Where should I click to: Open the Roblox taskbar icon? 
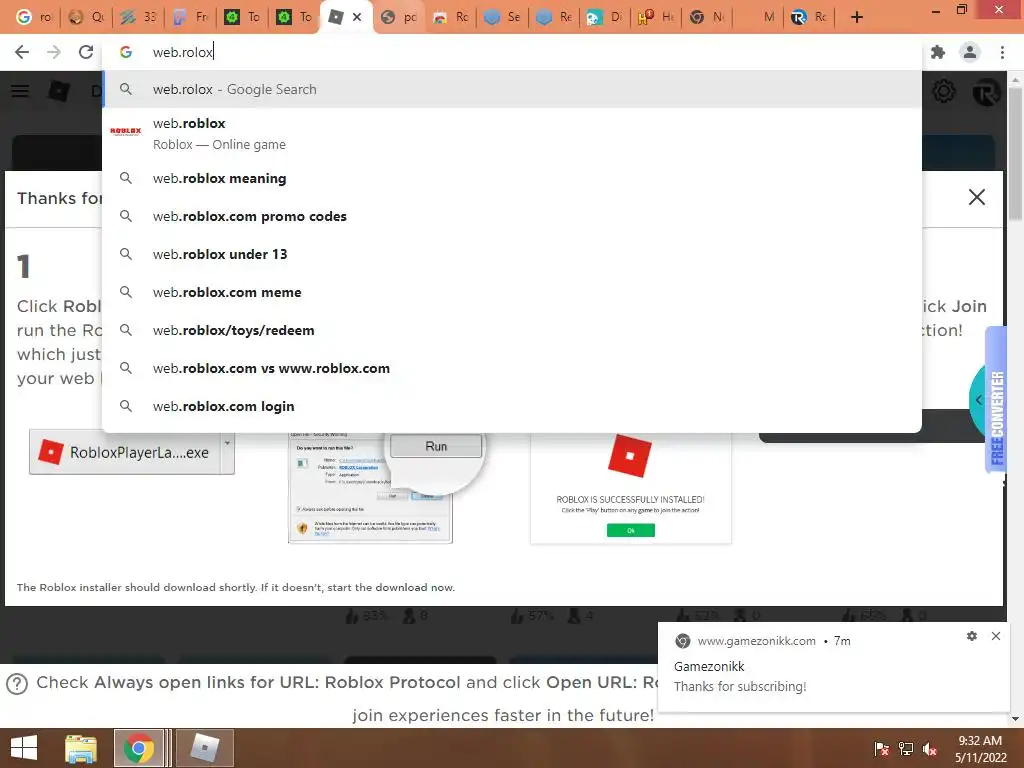pos(204,748)
